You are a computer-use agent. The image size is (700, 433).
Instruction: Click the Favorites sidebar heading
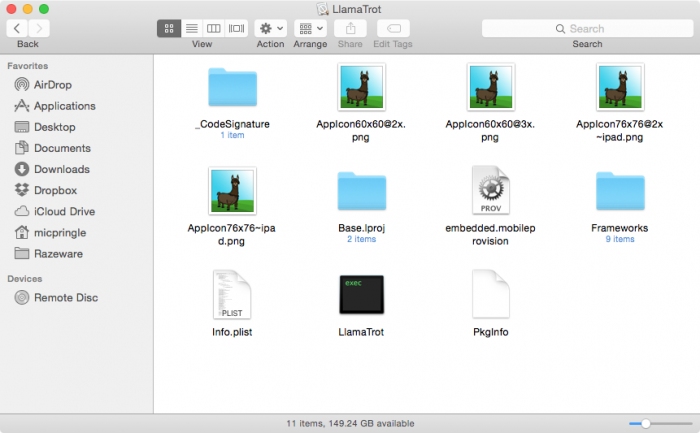coord(28,66)
